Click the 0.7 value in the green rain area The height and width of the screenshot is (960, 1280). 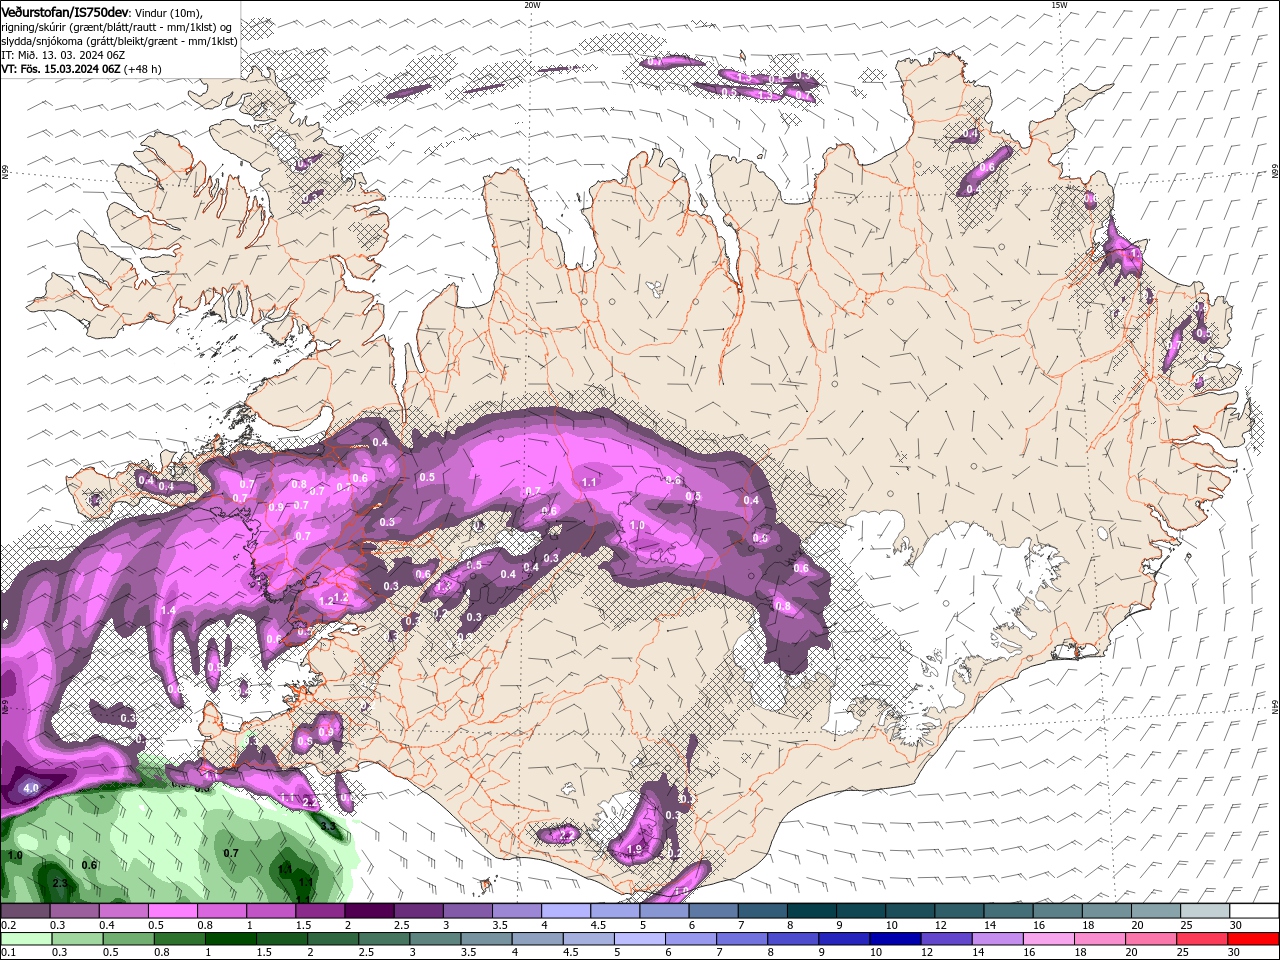coord(231,853)
